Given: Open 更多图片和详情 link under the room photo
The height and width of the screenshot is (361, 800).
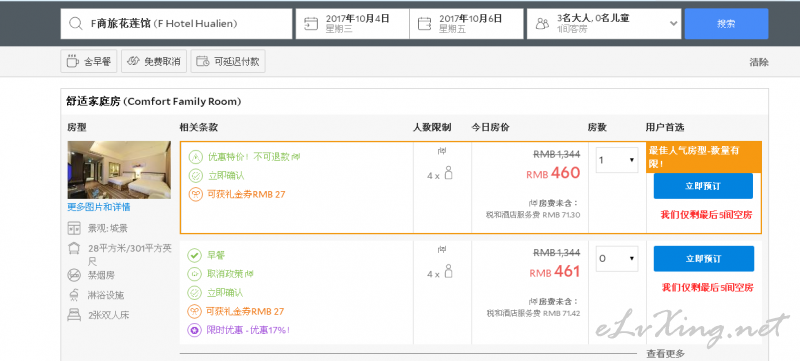Looking at the screenshot, I should click(98, 207).
